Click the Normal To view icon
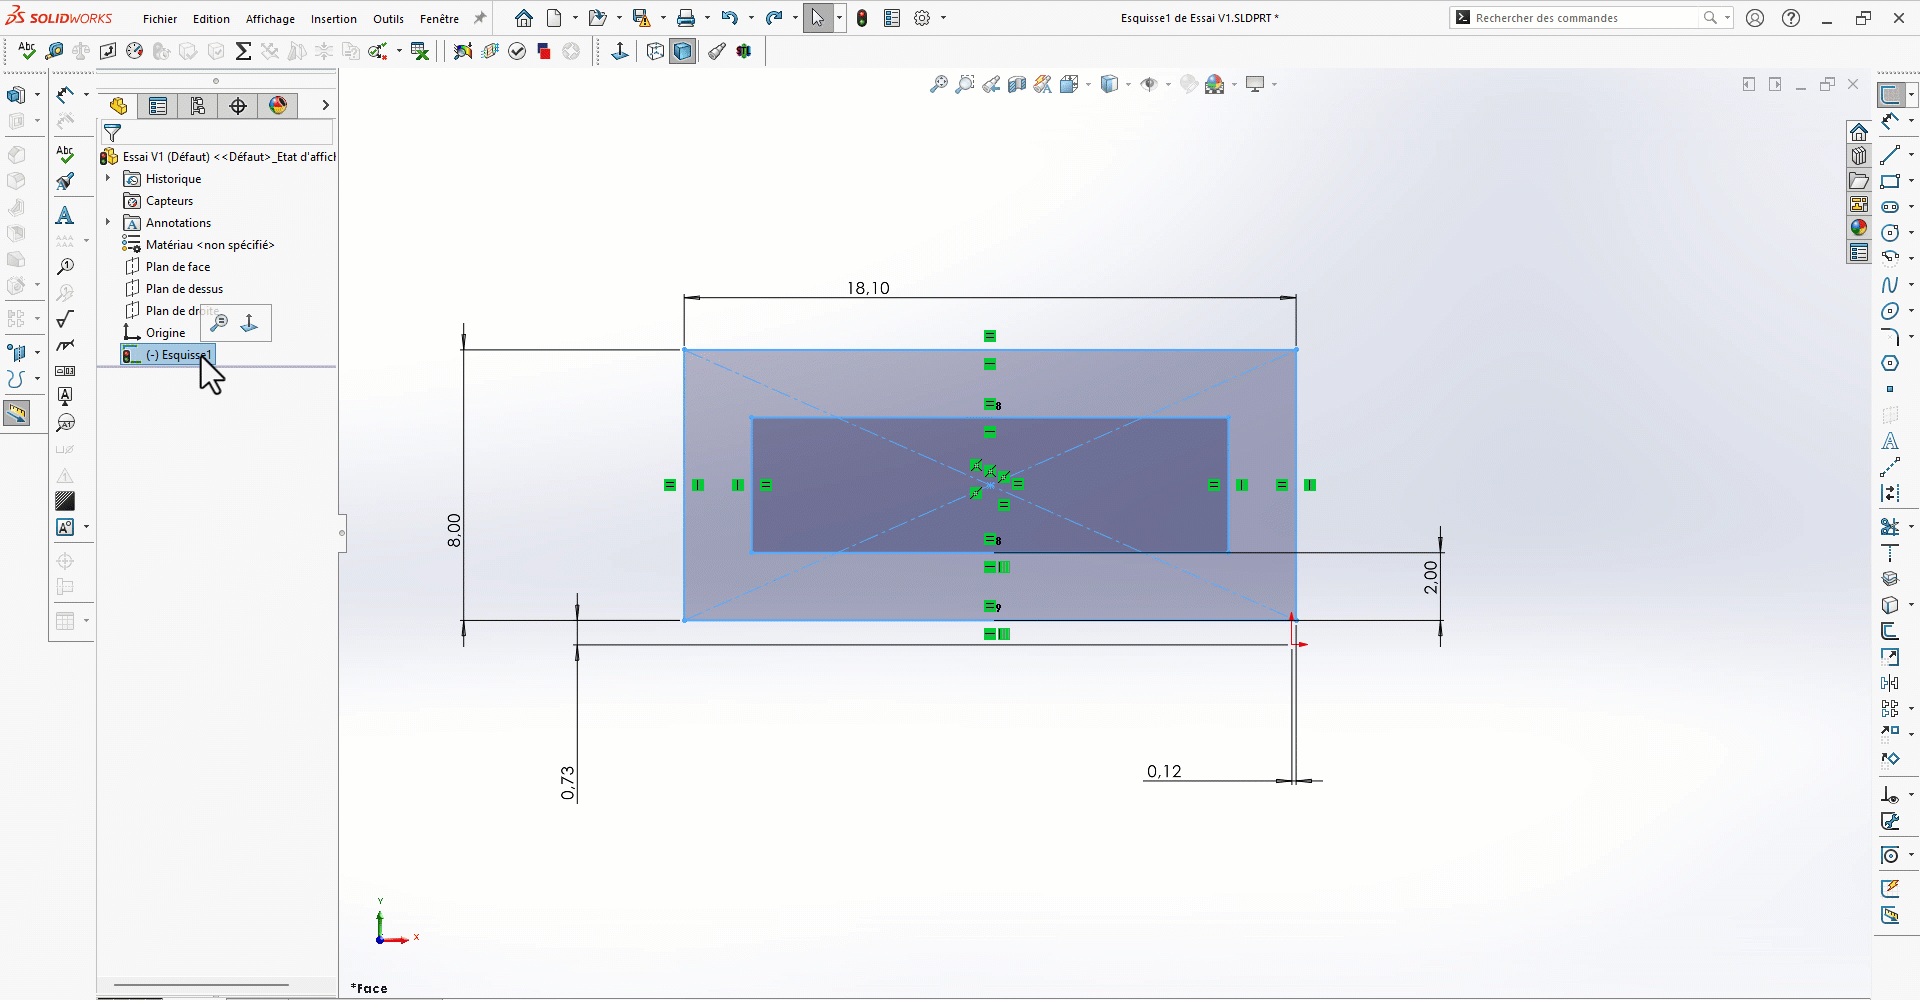 620,51
